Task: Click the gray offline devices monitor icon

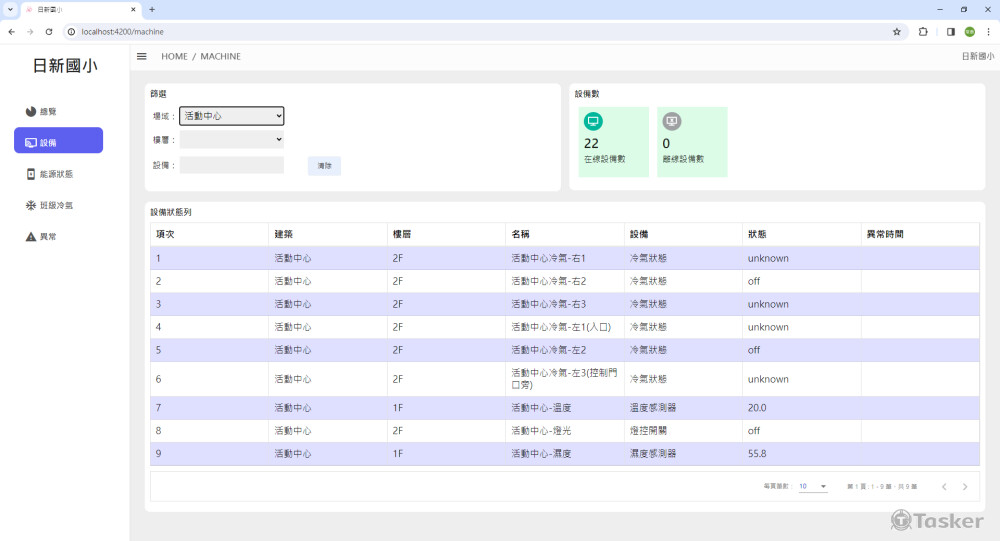Action: coord(672,122)
